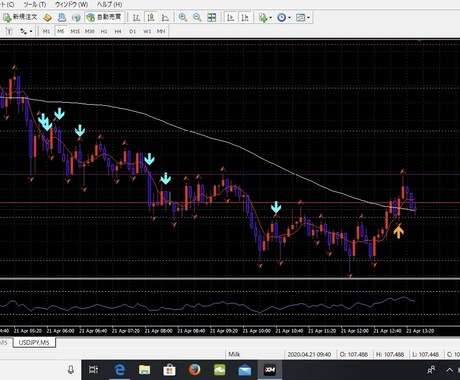Expand the indicators dropdown arrow
The height and width of the screenshot is (380, 460).
pyautogui.click(x=270, y=17)
